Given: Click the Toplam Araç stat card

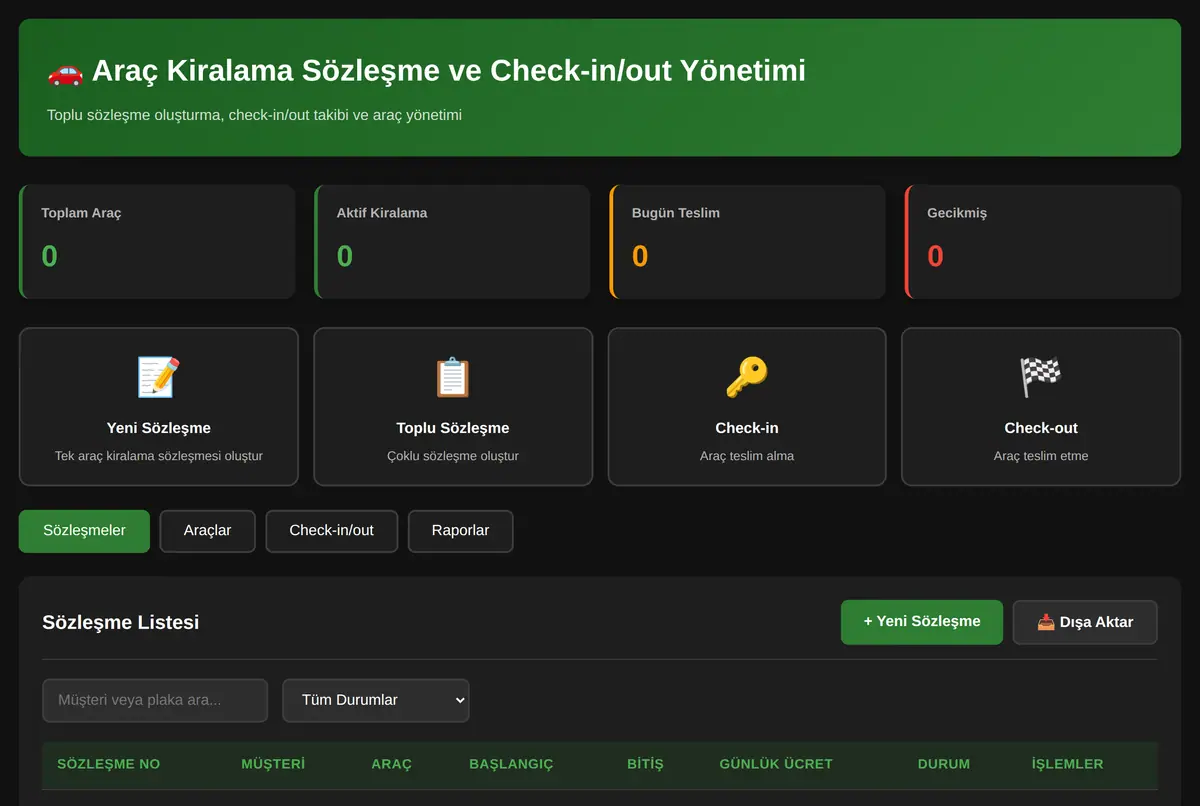Looking at the screenshot, I should click(157, 242).
